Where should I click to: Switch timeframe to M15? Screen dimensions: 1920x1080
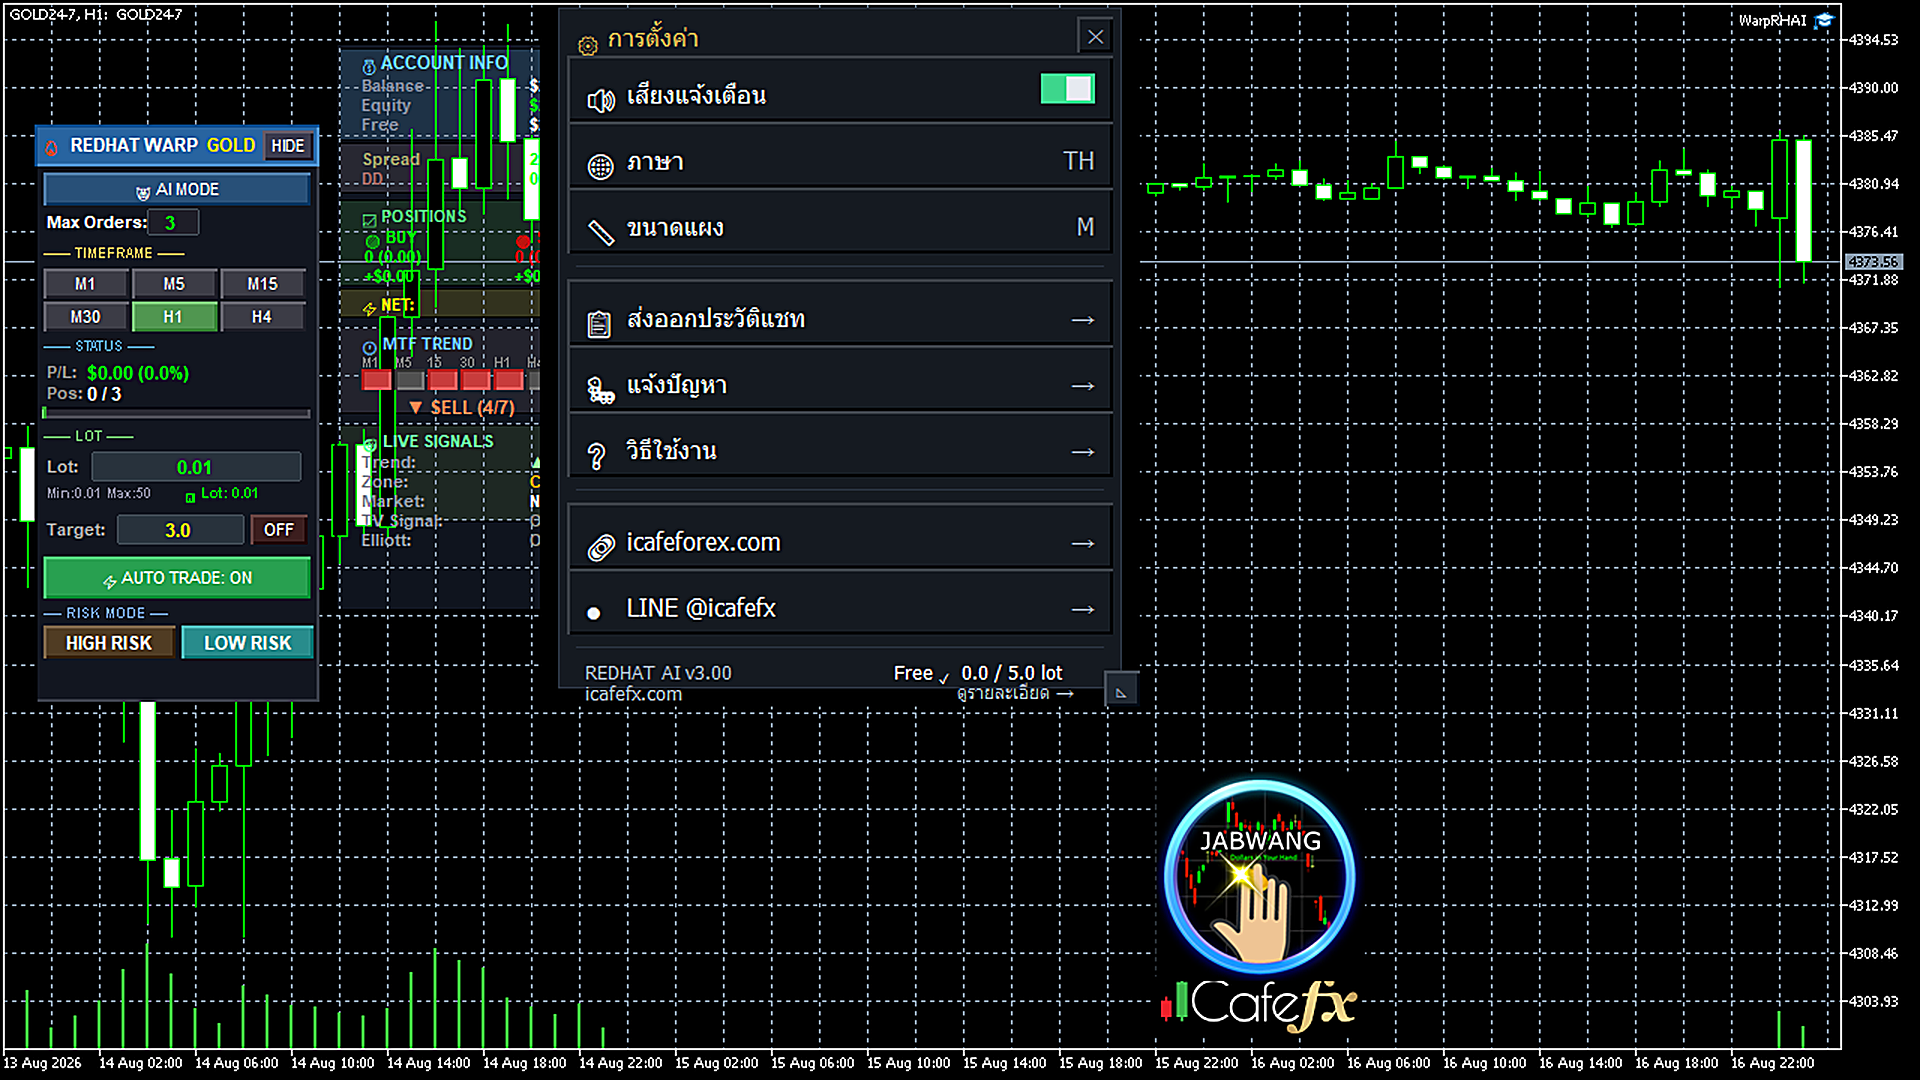pyautogui.click(x=263, y=284)
